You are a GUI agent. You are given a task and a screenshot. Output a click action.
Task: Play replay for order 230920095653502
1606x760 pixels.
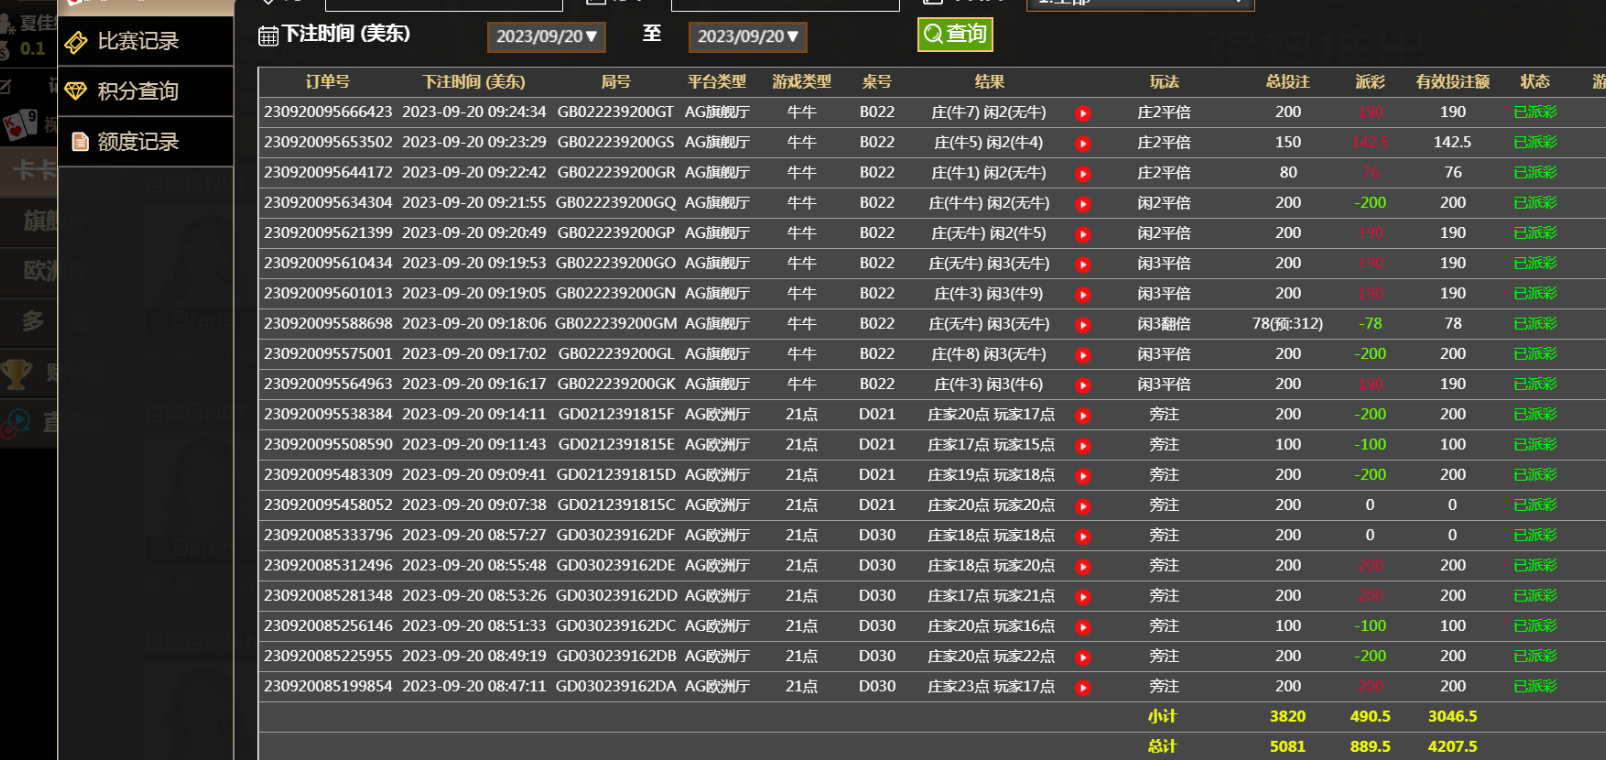click(1083, 144)
